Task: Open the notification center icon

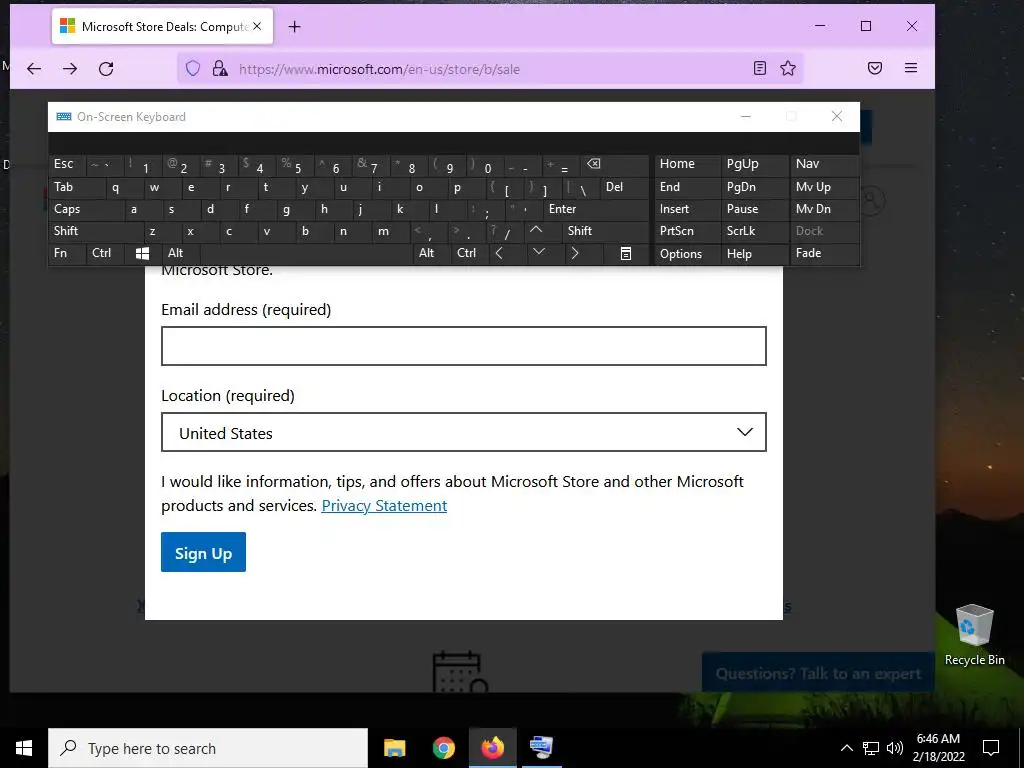Action: coord(991,748)
